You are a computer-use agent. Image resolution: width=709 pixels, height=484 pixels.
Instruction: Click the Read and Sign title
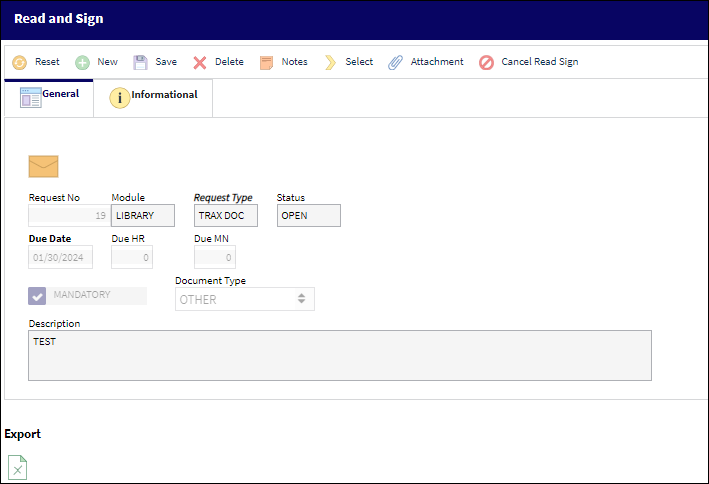click(x=59, y=19)
